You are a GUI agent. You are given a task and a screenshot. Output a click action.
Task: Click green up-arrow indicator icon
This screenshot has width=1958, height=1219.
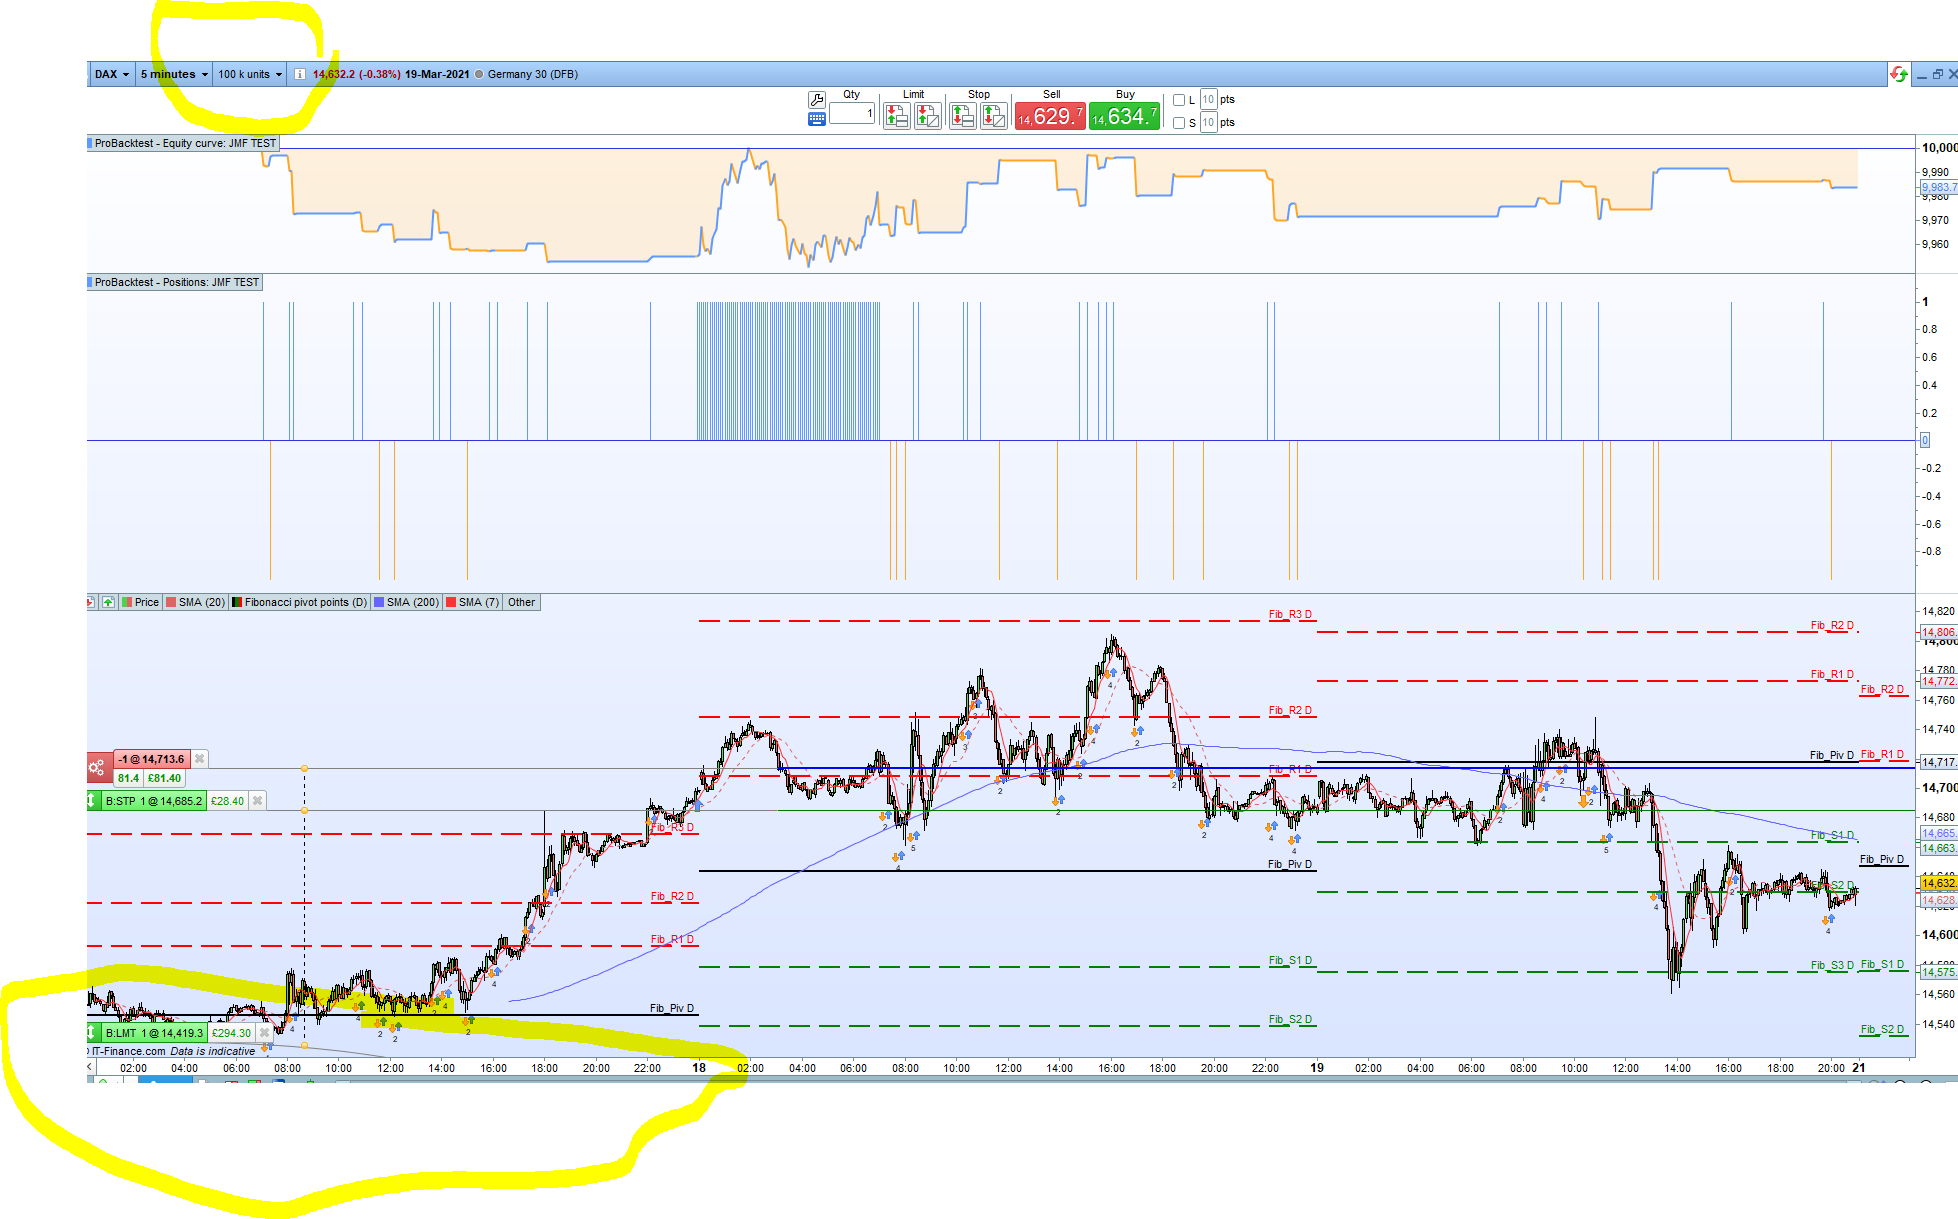tap(108, 602)
